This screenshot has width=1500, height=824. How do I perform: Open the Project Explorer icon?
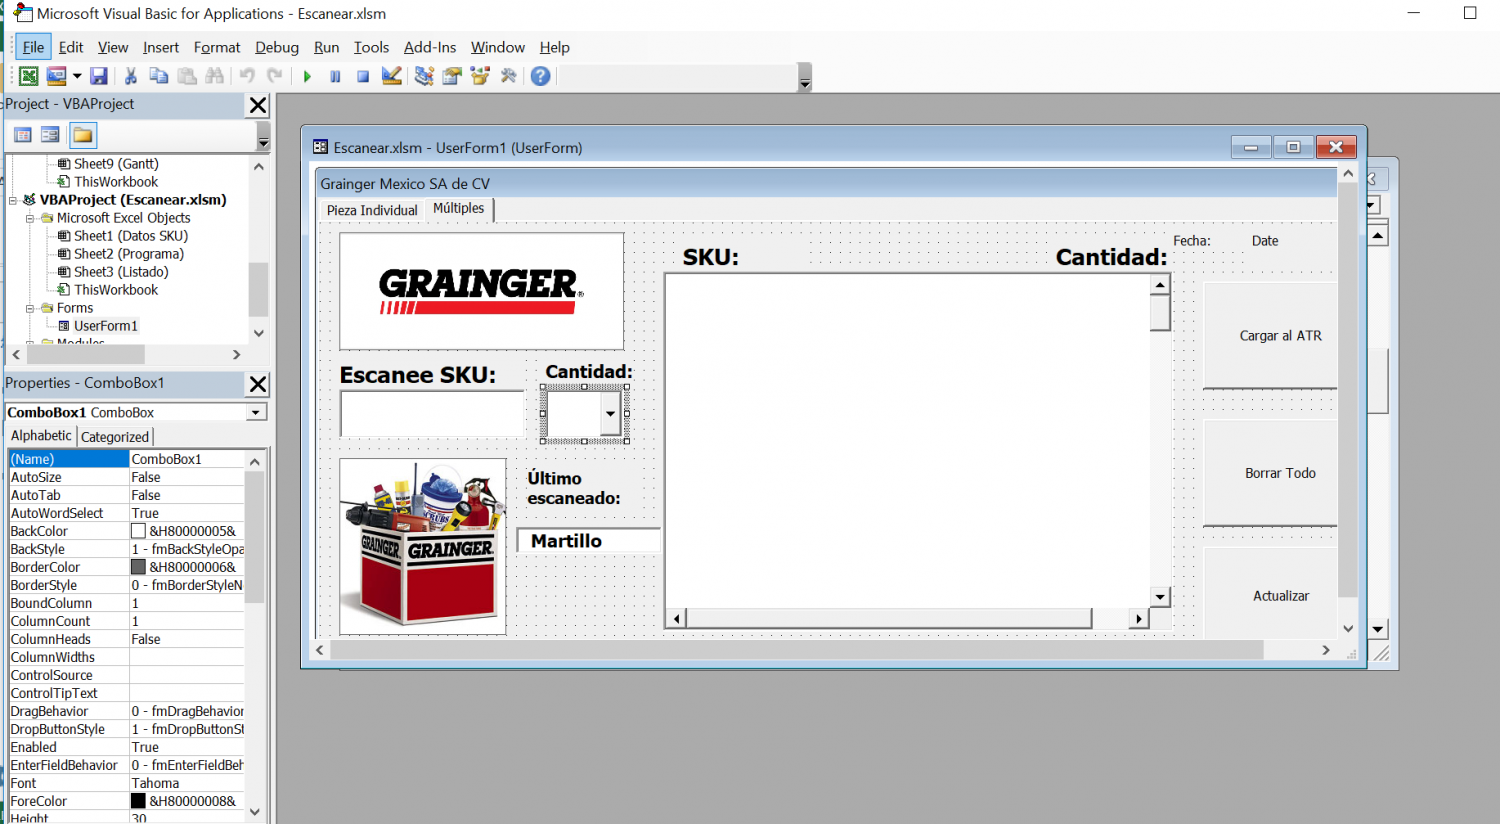click(424, 76)
